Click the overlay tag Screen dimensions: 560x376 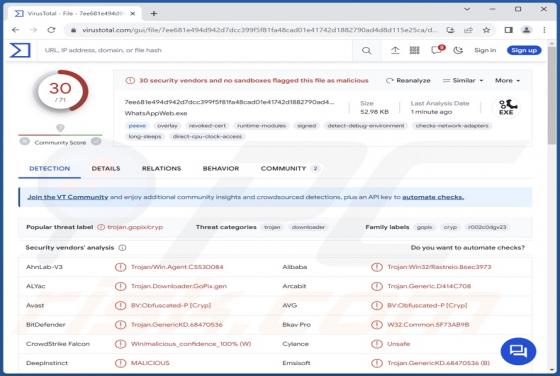167,126
